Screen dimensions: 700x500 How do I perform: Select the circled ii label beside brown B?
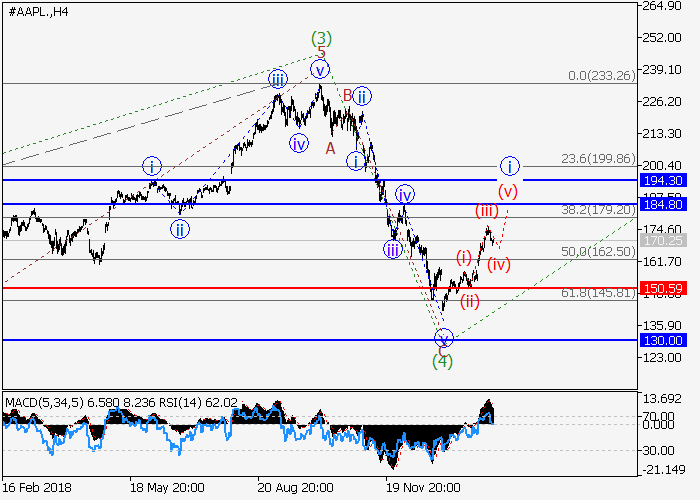[362, 96]
